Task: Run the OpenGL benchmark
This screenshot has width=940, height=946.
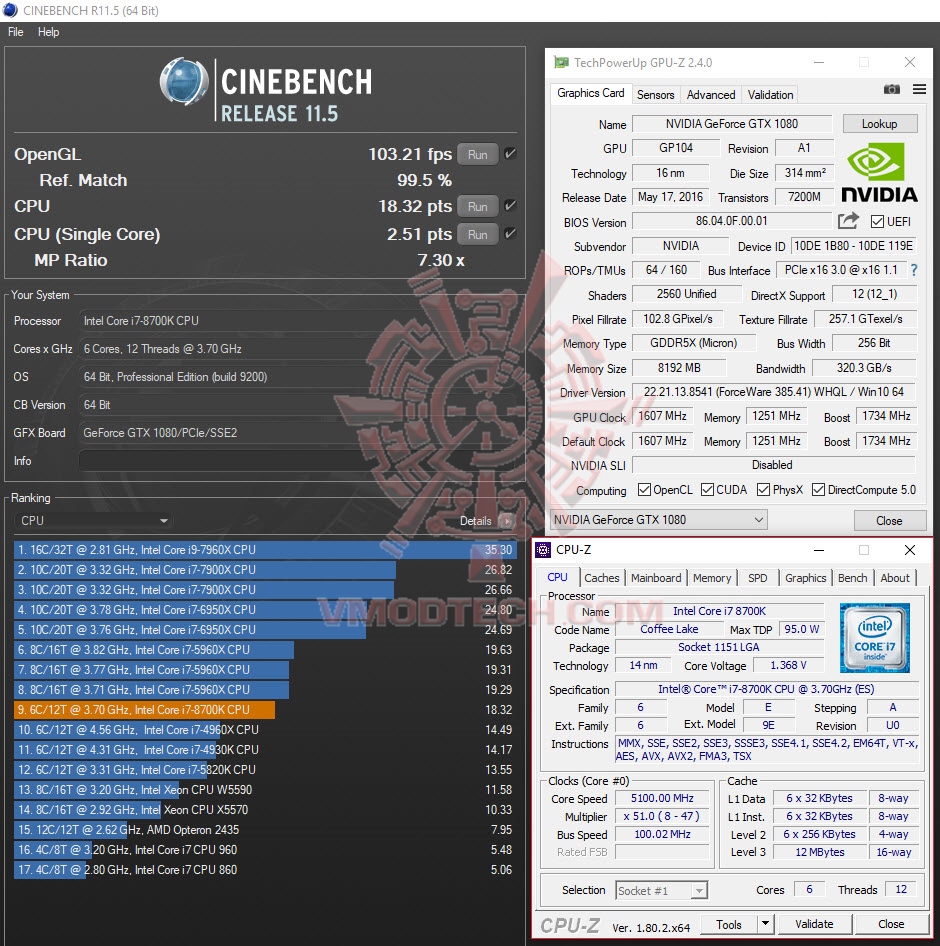Action: point(477,154)
